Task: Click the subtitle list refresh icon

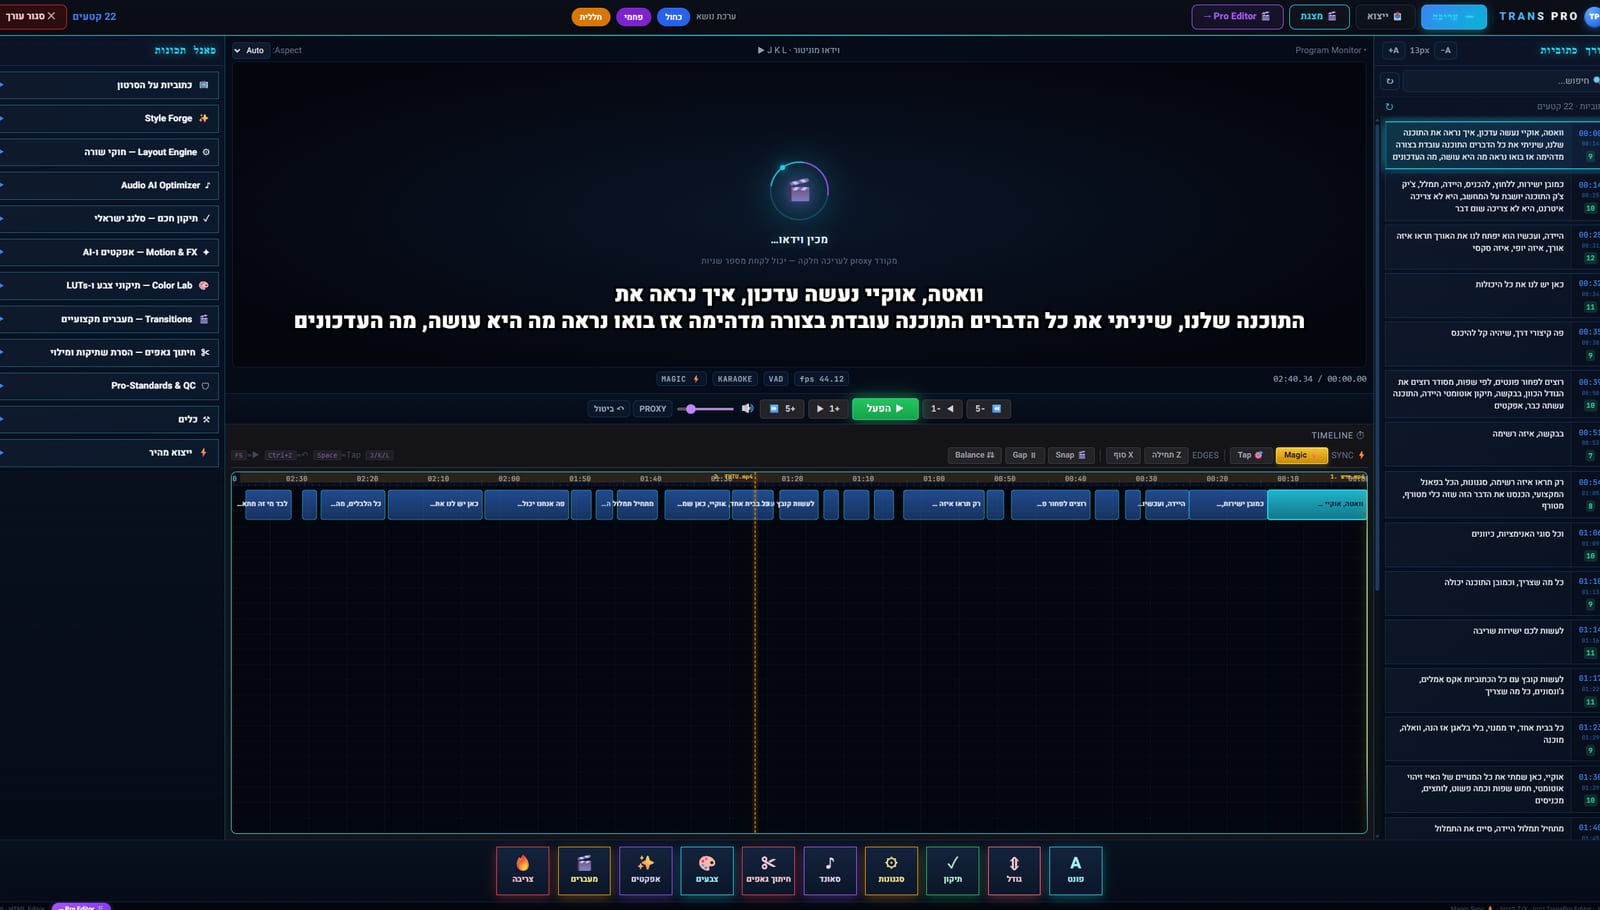Action: point(1389,106)
